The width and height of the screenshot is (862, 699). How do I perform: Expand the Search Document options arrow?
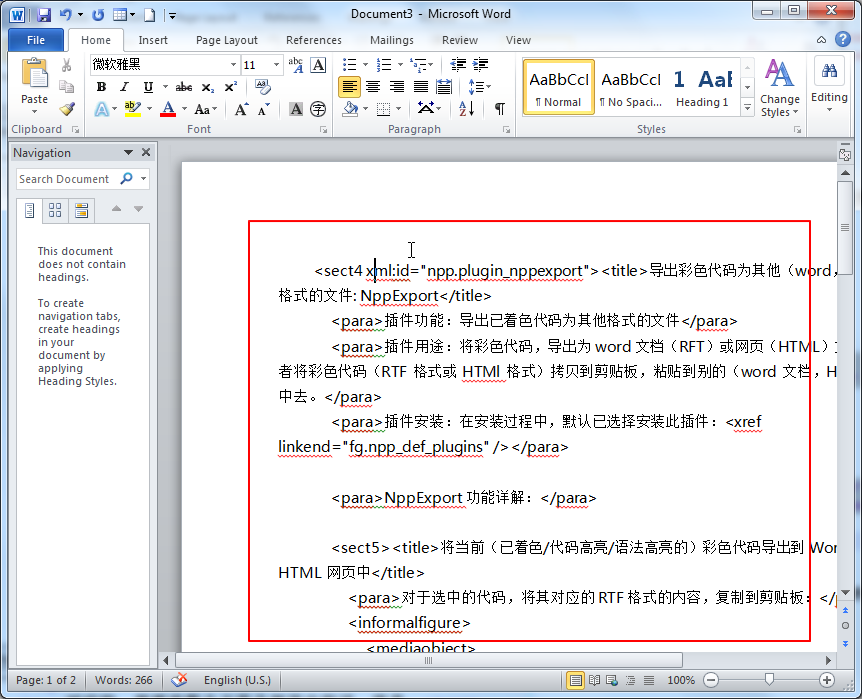pyautogui.click(x=144, y=179)
